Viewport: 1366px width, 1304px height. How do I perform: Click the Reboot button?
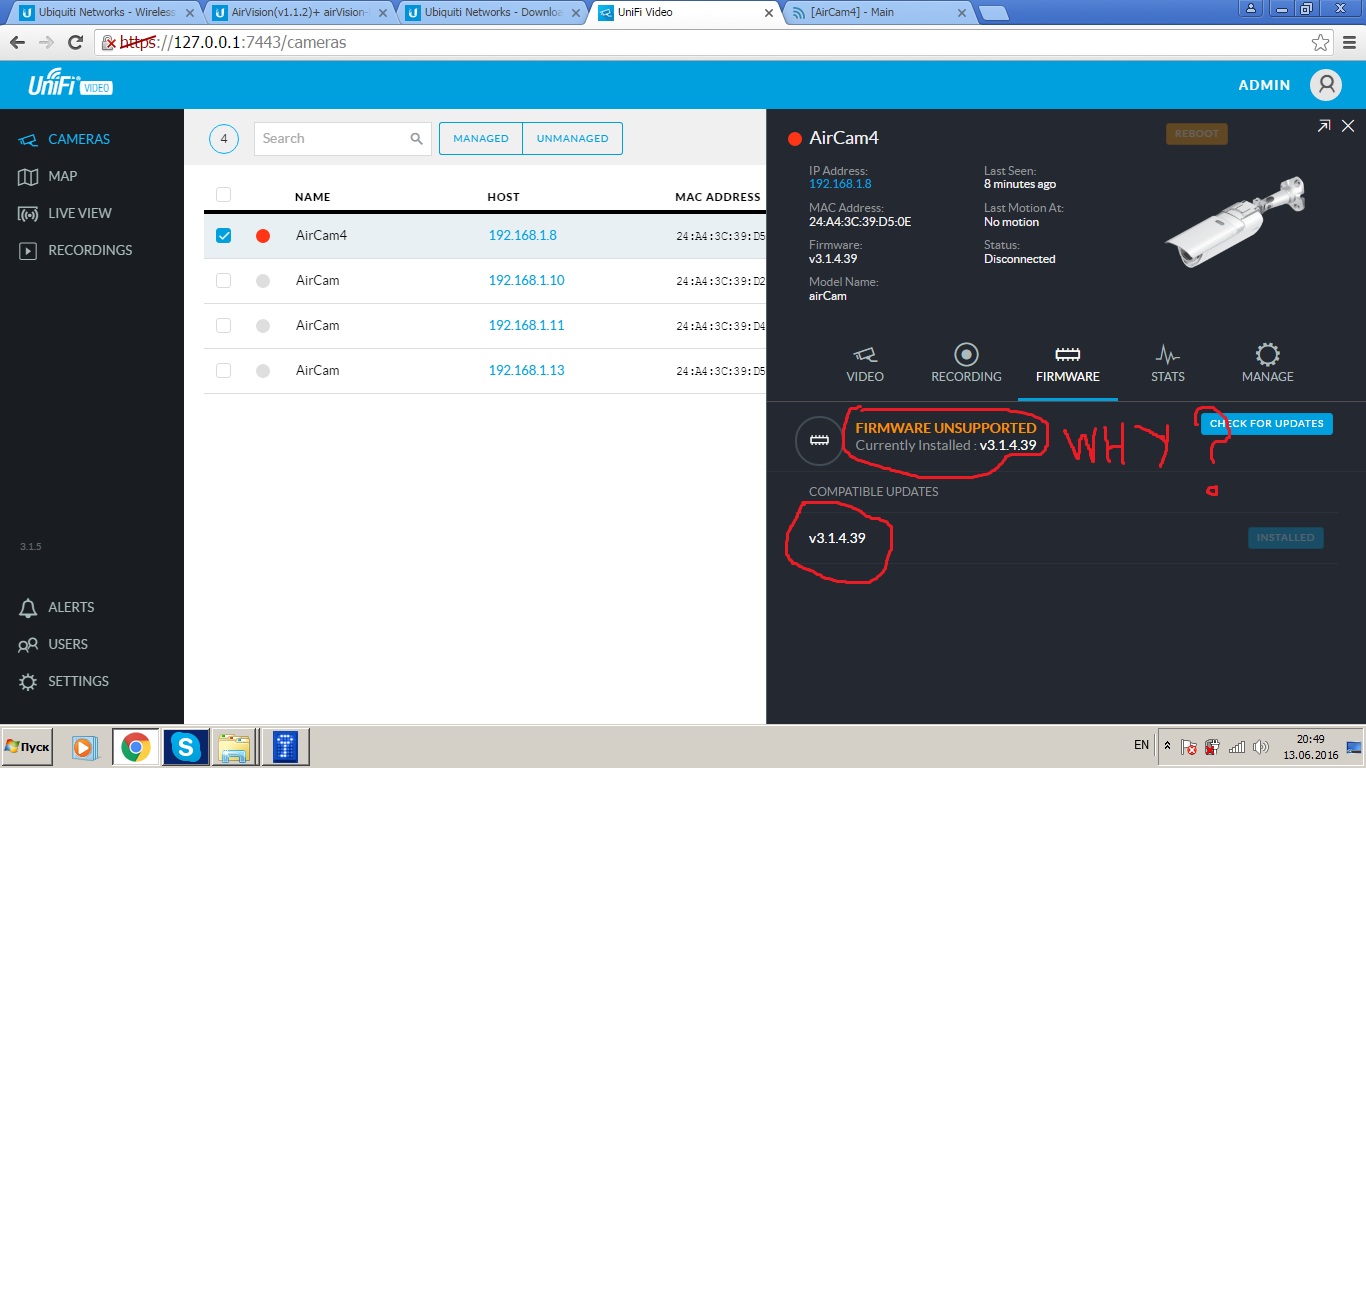coord(1197,134)
